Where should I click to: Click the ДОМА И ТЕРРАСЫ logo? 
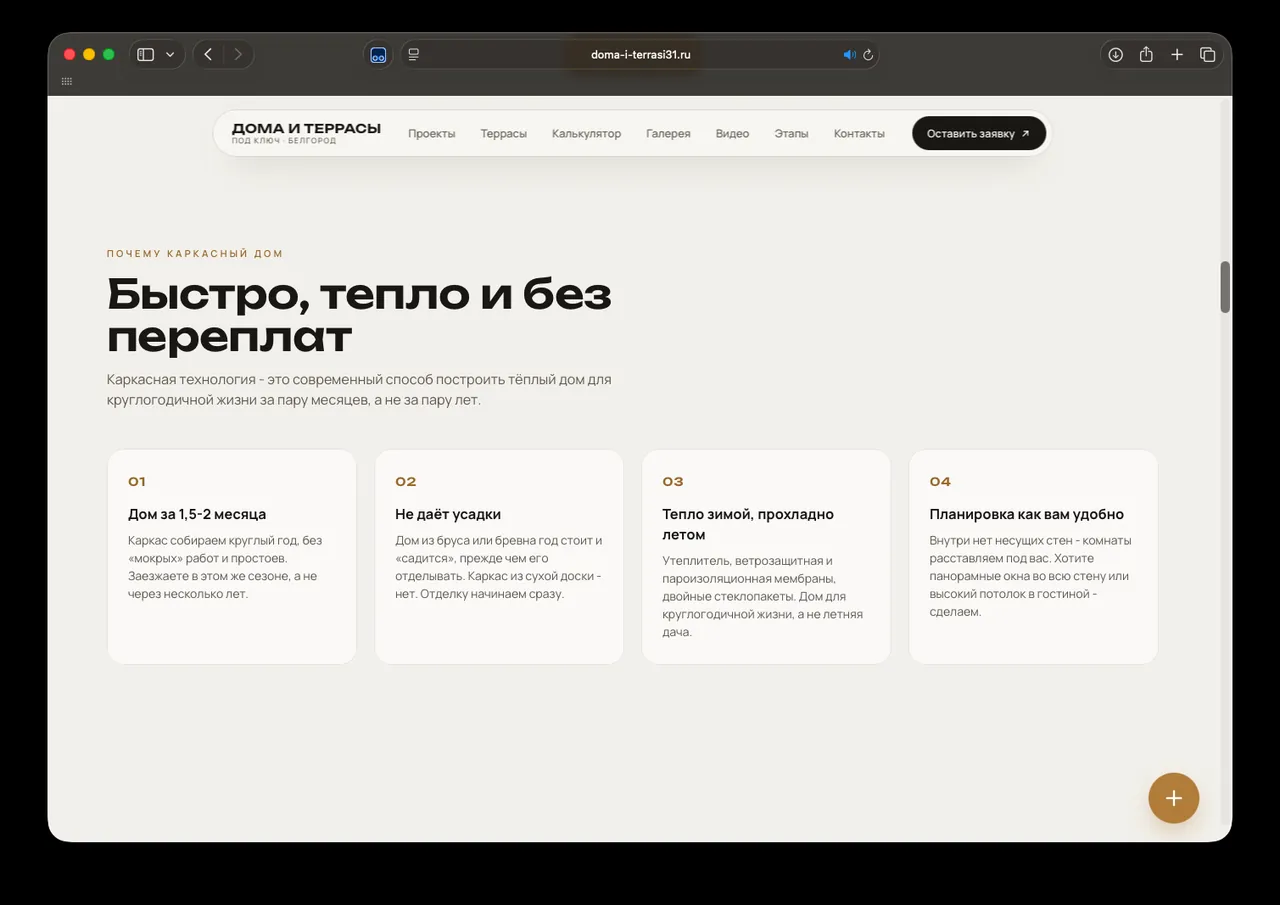click(306, 133)
